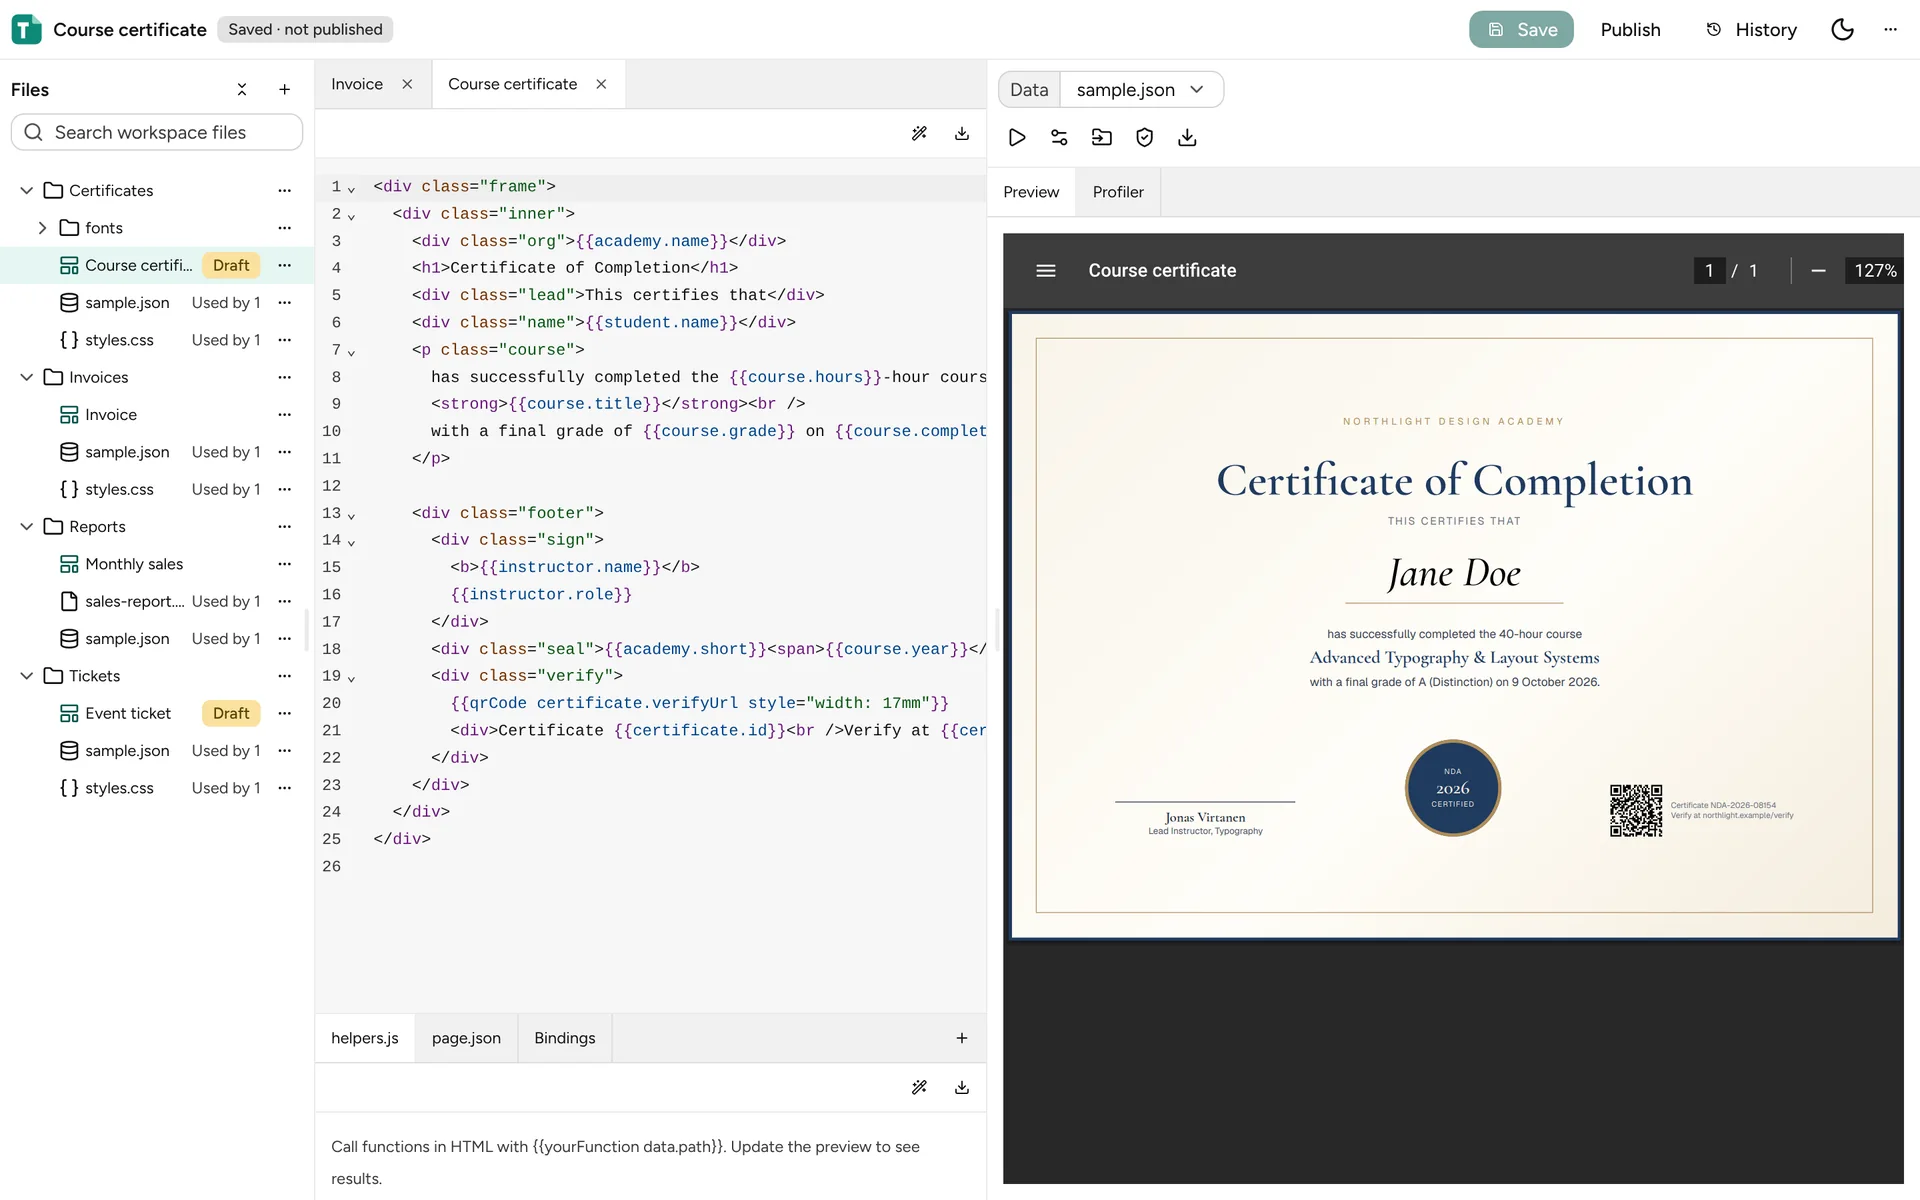Open the sample.json data dropdown
This screenshot has height=1200, width=1920.
1141,90
